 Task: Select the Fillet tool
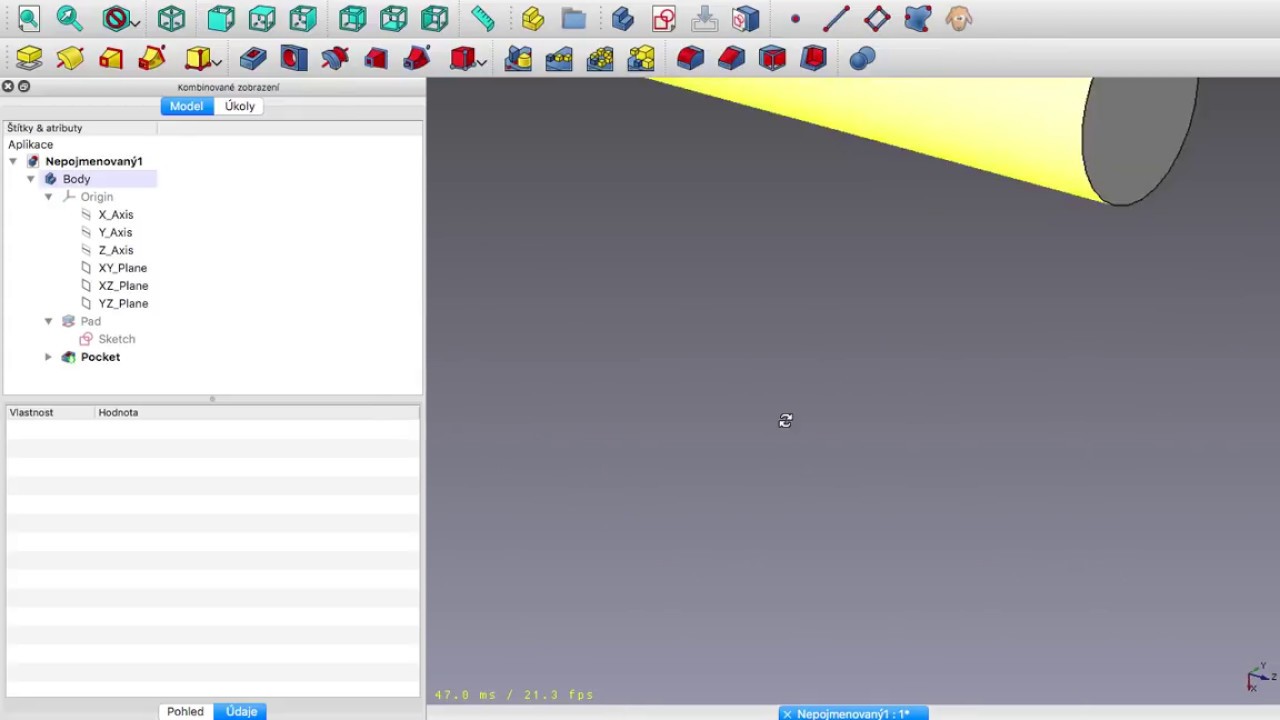click(690, 58)
